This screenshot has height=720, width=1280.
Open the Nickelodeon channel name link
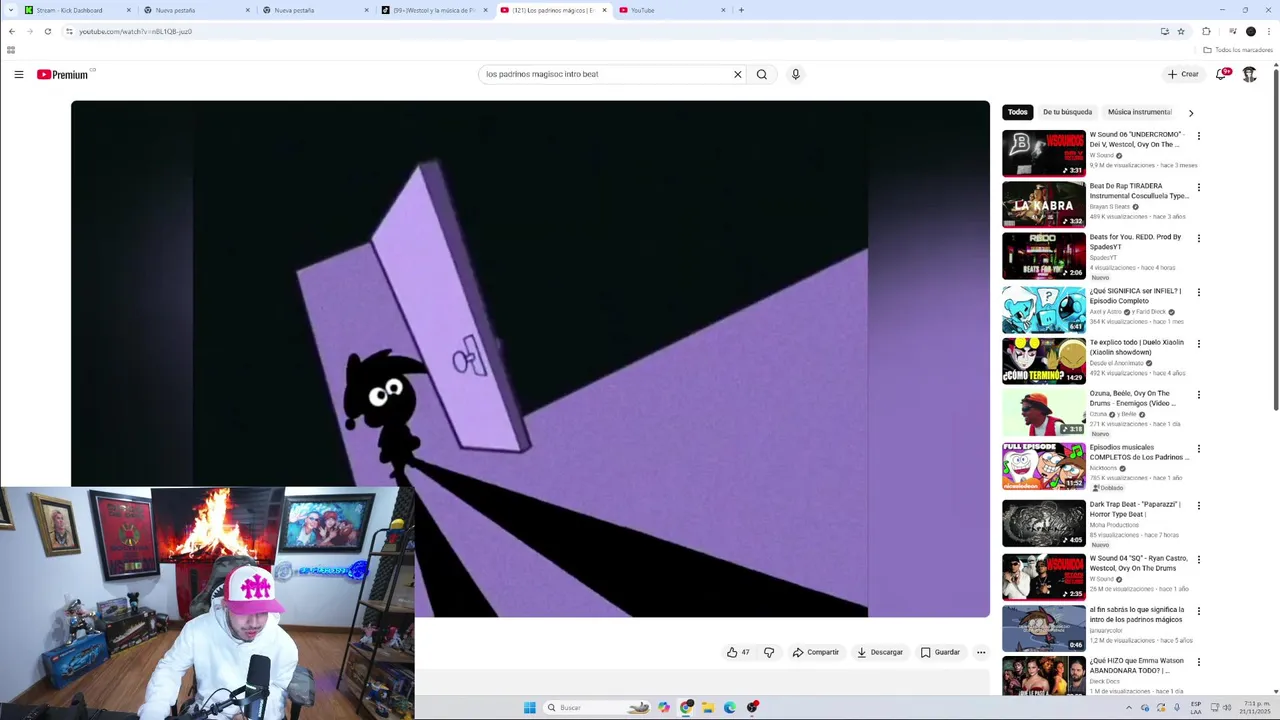coord(1103,468)
